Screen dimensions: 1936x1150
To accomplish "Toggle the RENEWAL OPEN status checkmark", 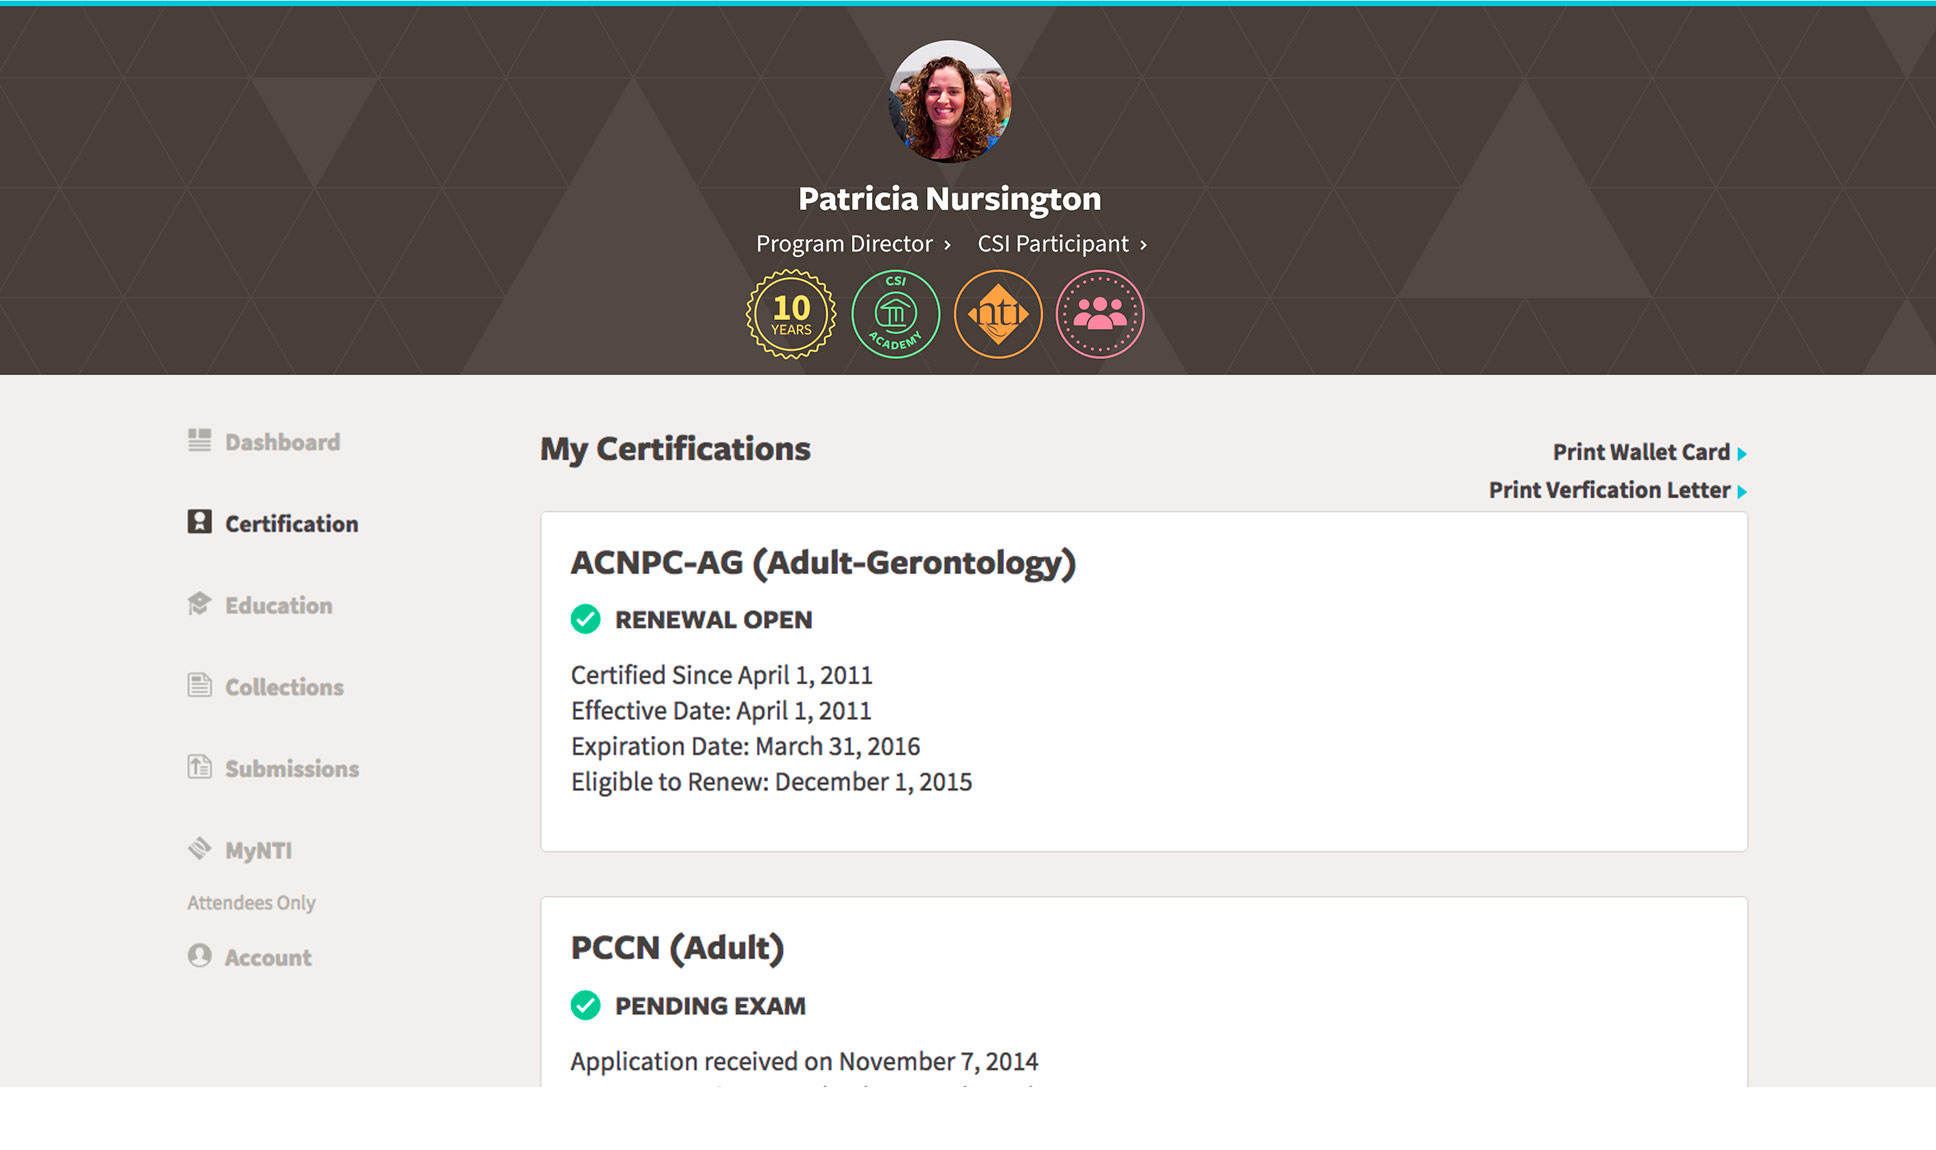I will pos(585,620).
